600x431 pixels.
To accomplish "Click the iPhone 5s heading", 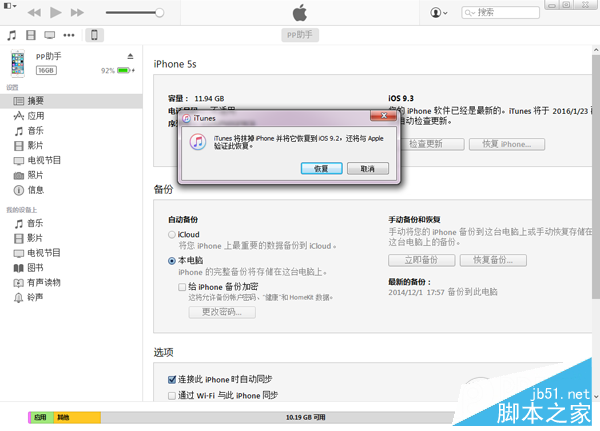I will click(175, 64).
